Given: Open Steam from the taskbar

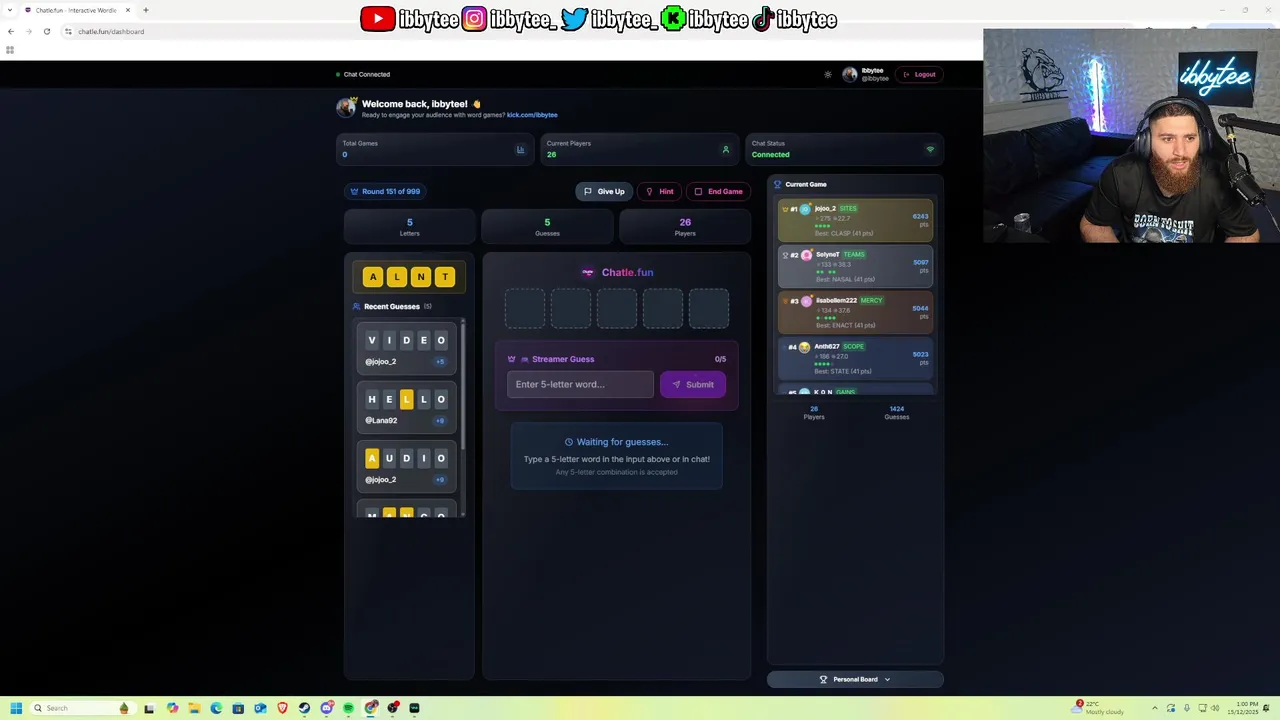Looking at the screenshot, I should click(x=304, y=708).
